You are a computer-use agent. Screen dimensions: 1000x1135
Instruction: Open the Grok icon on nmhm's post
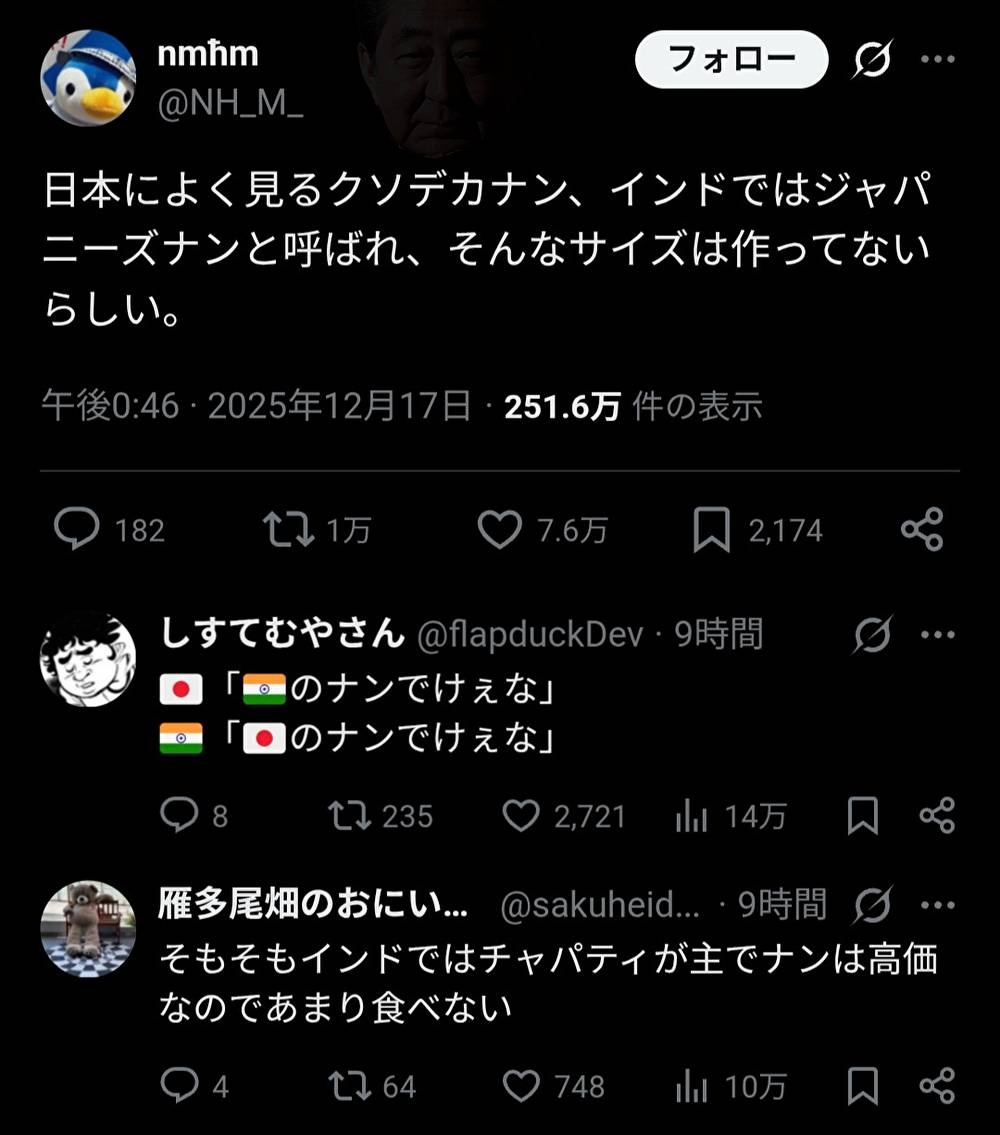tap(872, 61)
